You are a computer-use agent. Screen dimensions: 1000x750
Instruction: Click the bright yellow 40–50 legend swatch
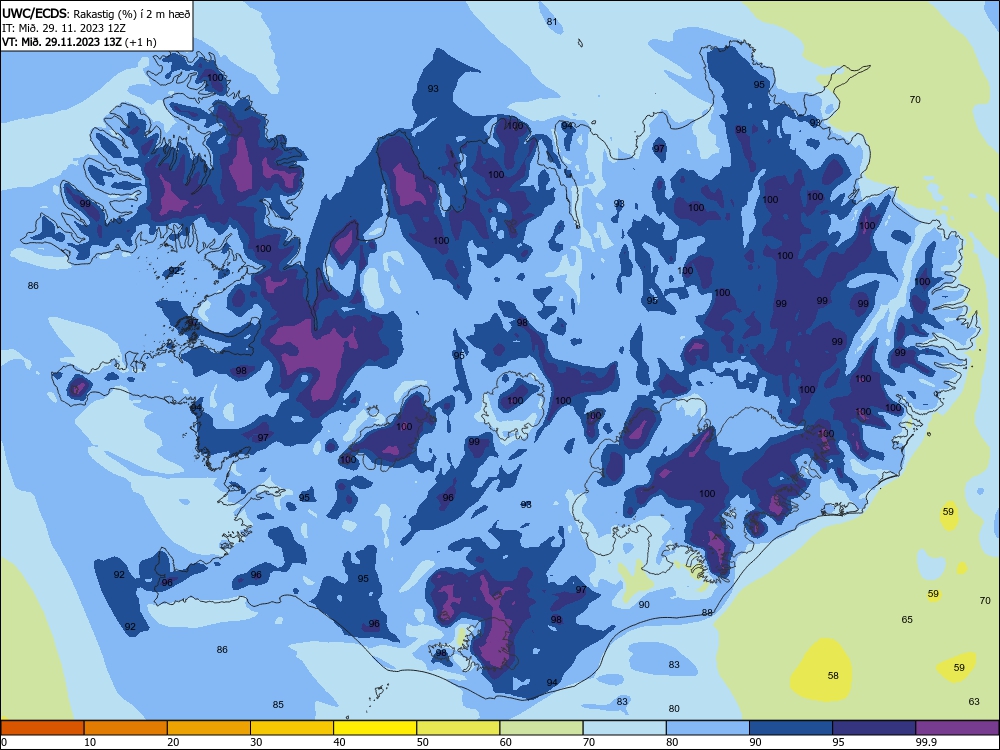click(375, 728)
